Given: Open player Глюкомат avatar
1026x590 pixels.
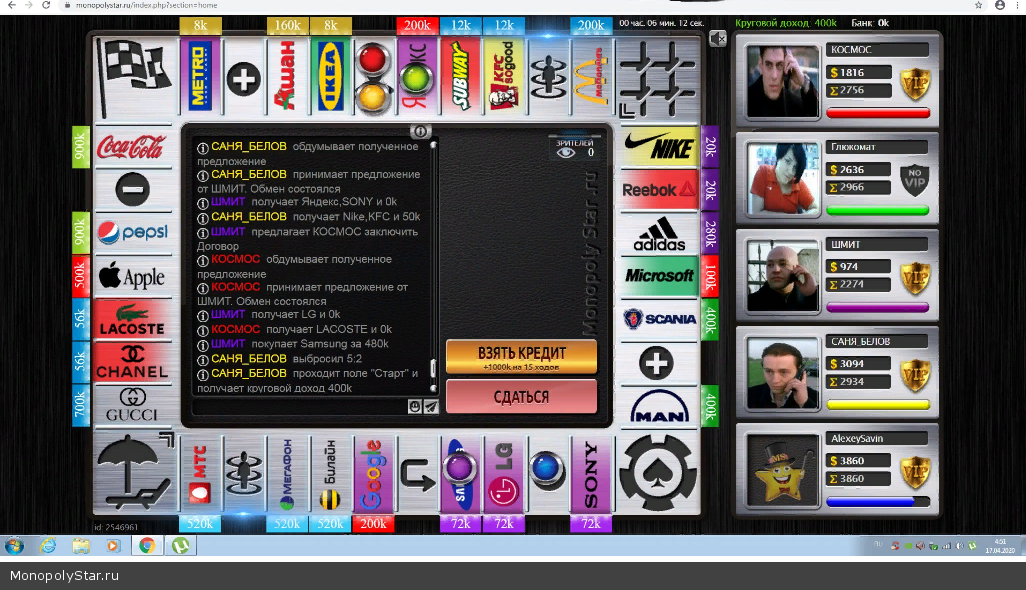Looking at the screenshot, I should pos(782,179).
